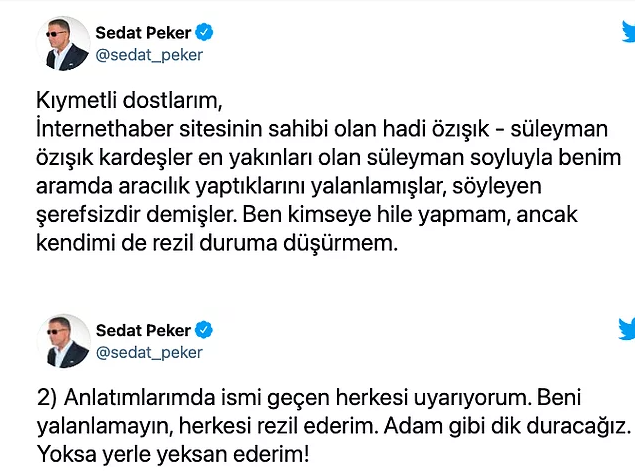This screenshot has width=635, height=473.
Task: Click the phrase "süleyman soyluyla benim"
Action: pyautogui.click(x=494, y=158)
